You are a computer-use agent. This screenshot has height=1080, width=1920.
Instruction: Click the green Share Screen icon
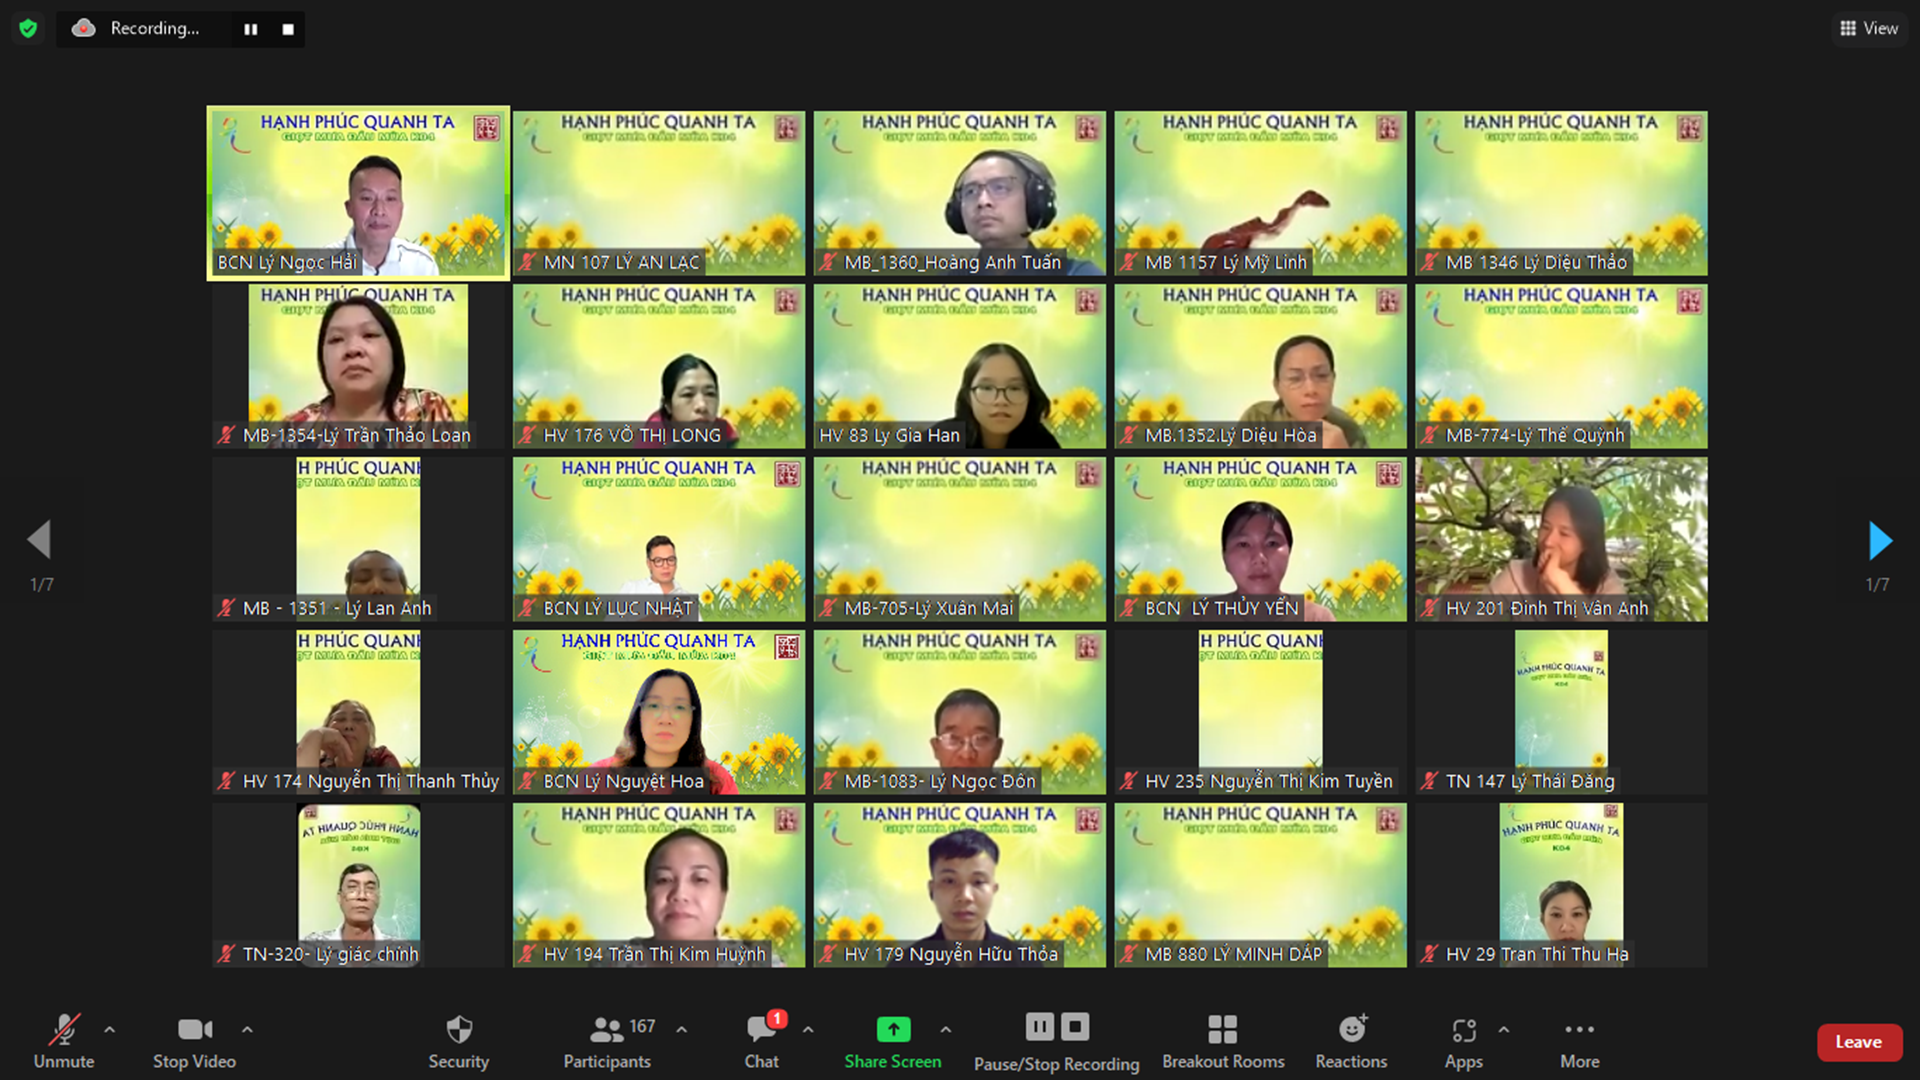pos(893,1029)
